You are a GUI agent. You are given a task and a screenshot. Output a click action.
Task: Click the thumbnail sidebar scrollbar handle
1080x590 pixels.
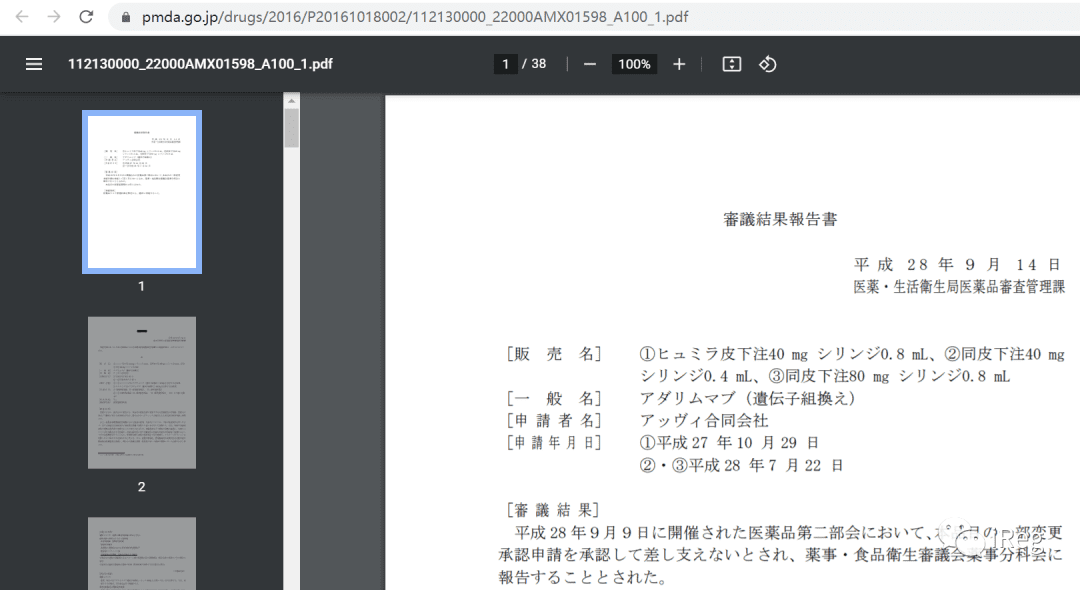click(291, 128)
